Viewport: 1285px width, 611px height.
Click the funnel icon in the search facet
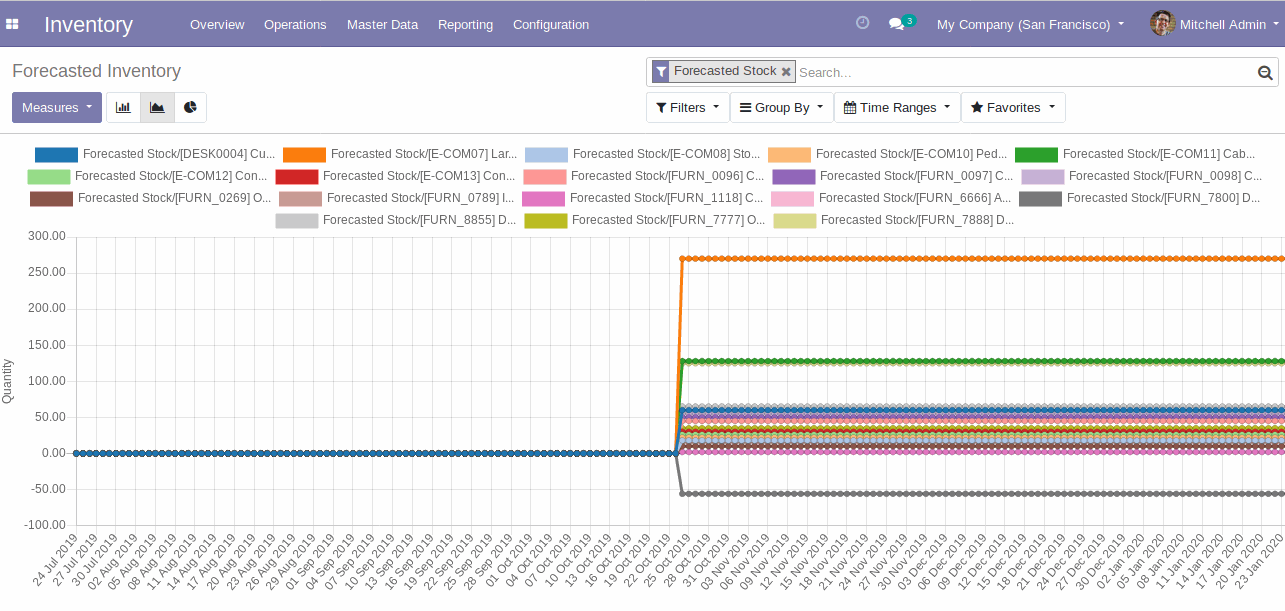pyautogui.click(x=661, y=72)
